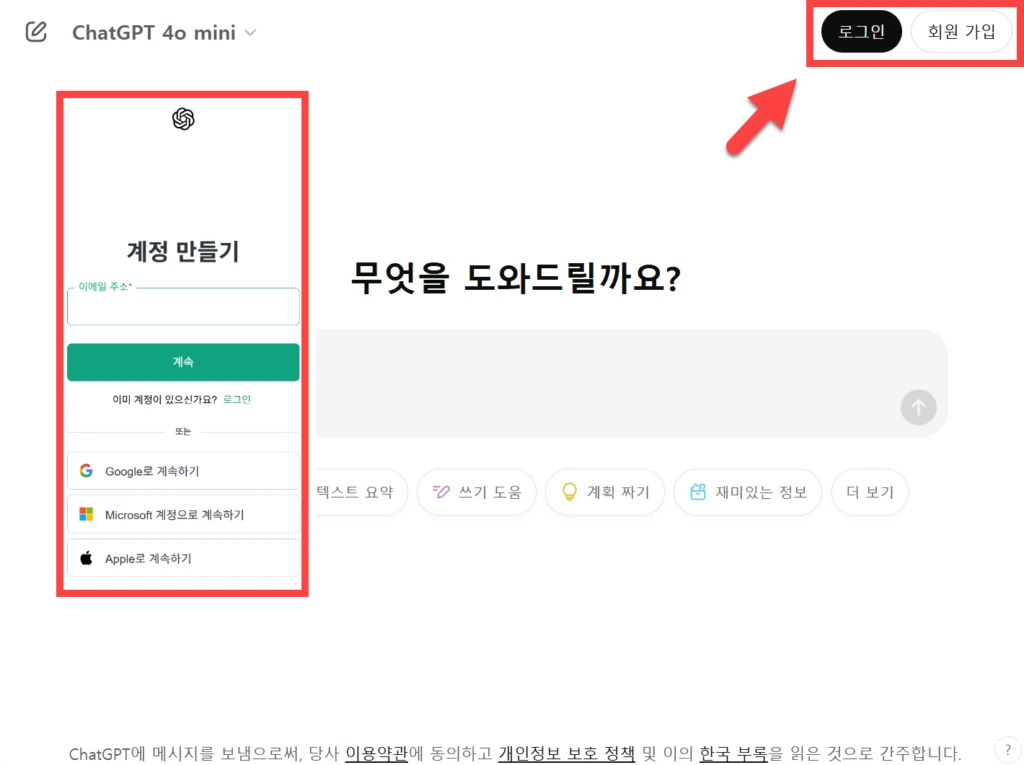Click the 계정 만들기 heading
This screenshot has width=1024, height=765.
[x=184, y=251]
